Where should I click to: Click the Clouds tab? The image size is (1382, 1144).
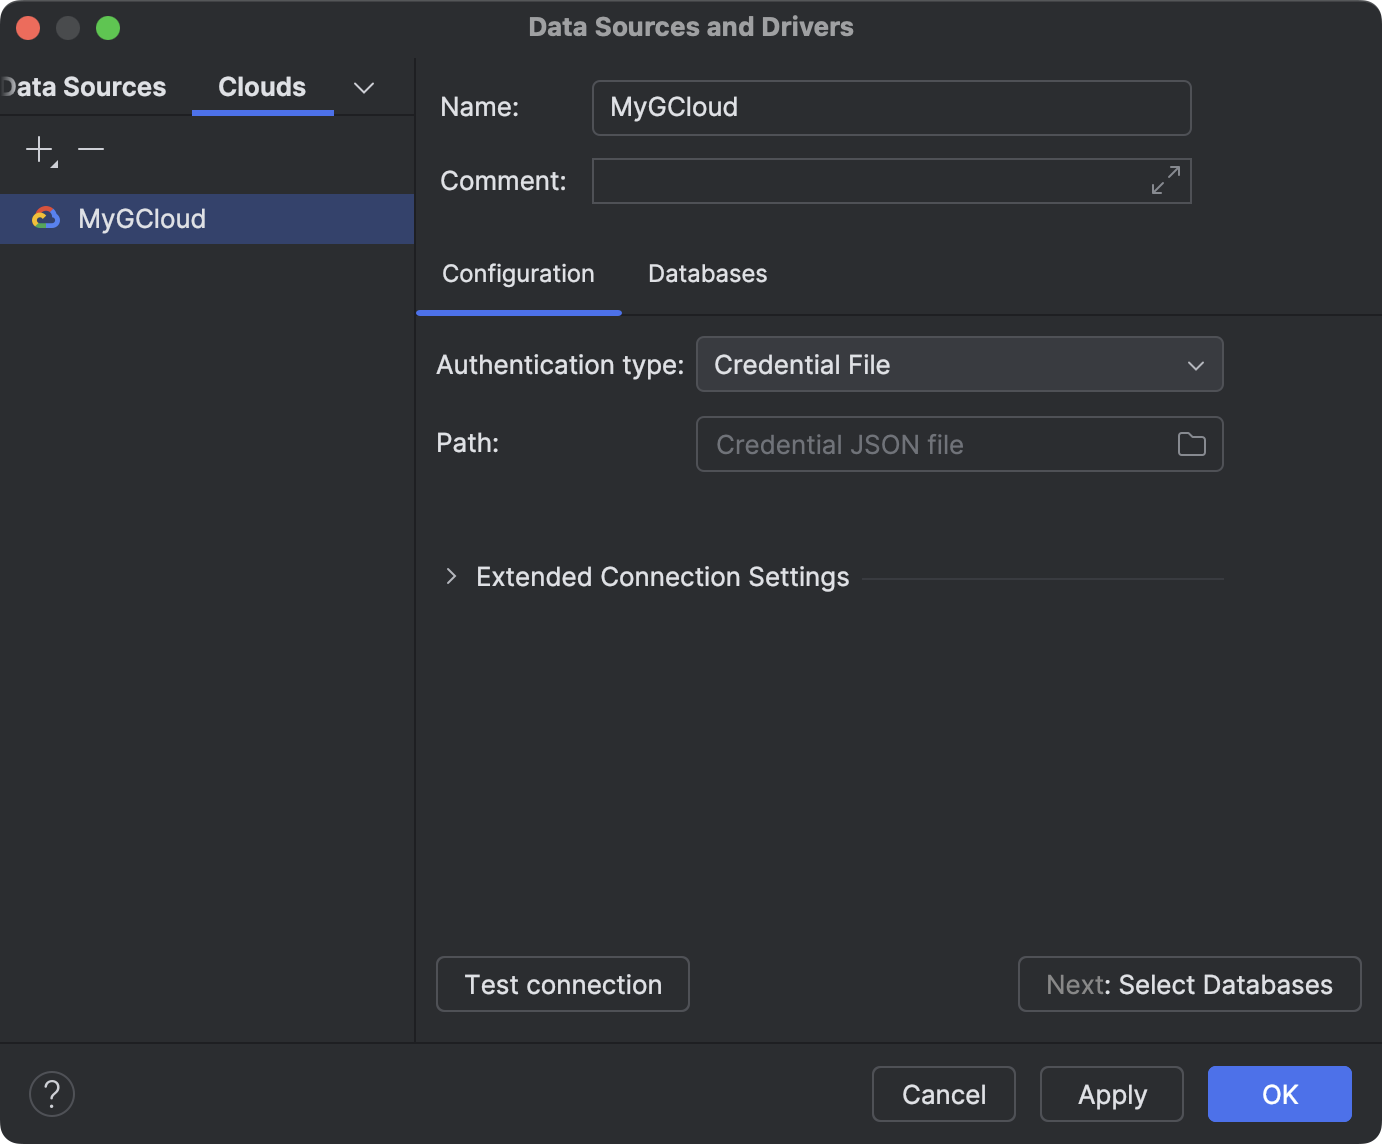(261, 87)
